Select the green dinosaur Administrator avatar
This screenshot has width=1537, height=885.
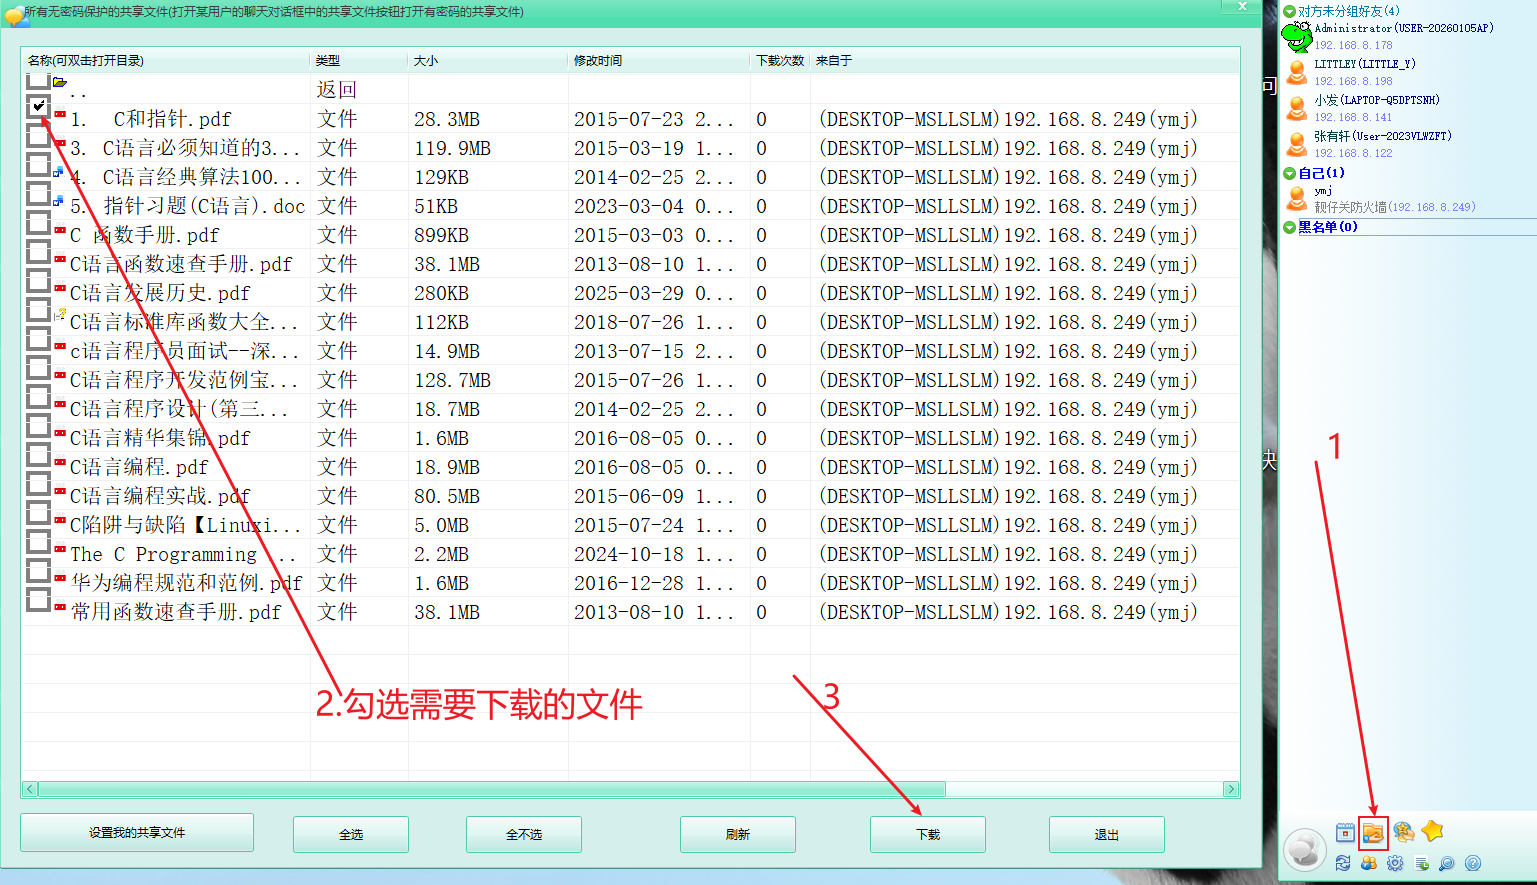tap(1297, 37)
